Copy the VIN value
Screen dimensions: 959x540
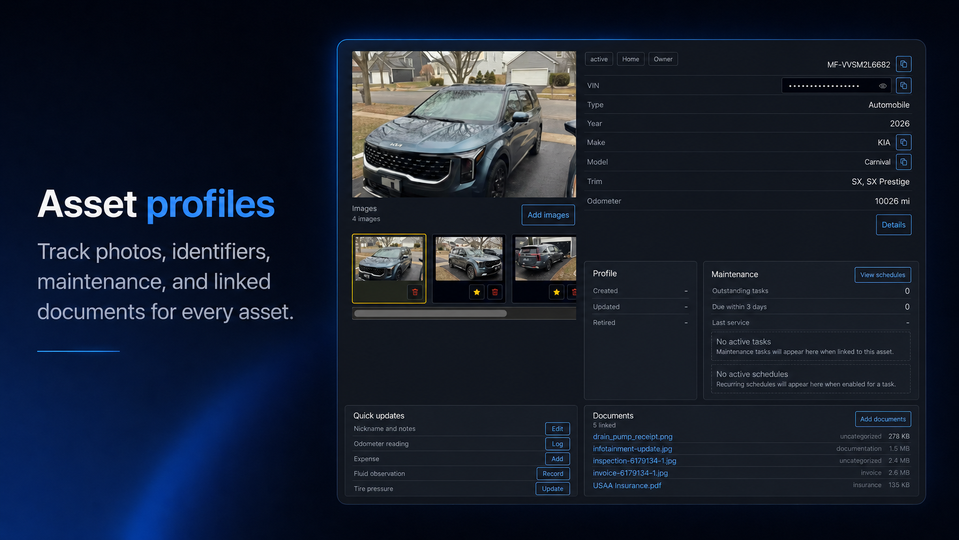(903, 86)
